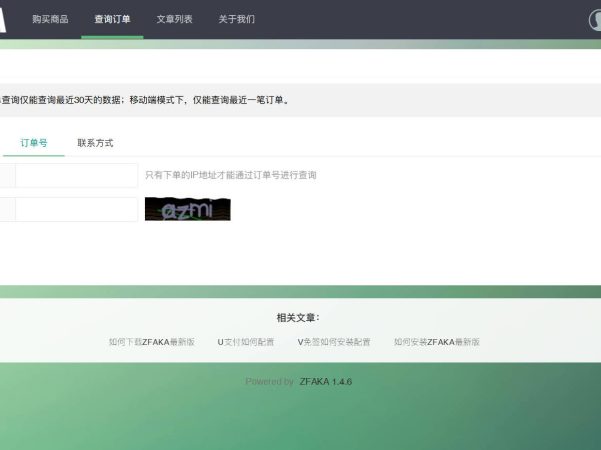Screen dimensions: 601x450
Task: Refresh the azmi captcha image
Action: tap(187, 209)
